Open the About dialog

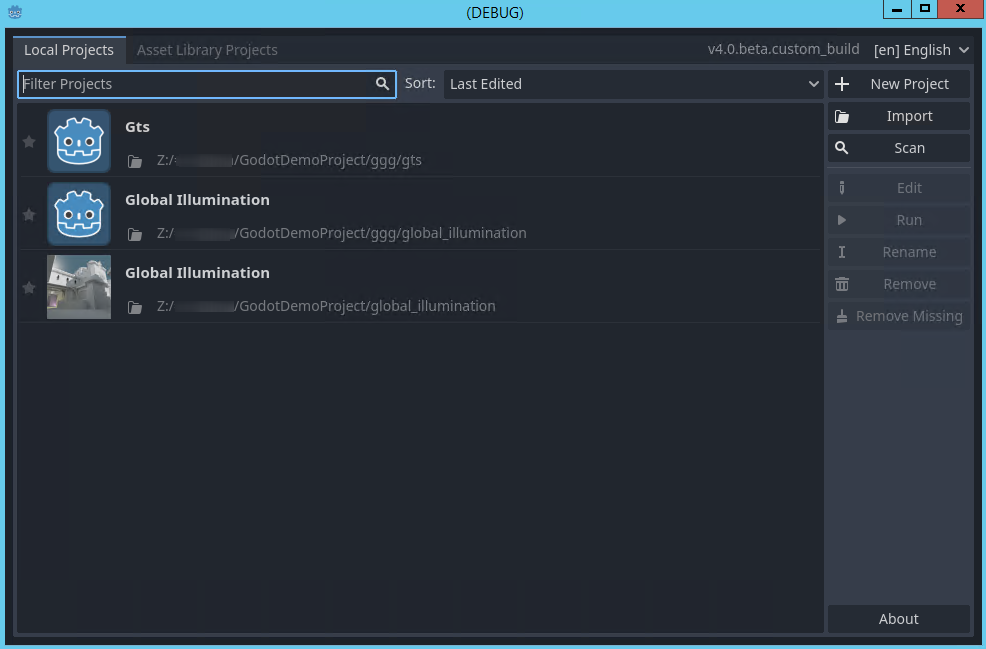click(899, 619)
